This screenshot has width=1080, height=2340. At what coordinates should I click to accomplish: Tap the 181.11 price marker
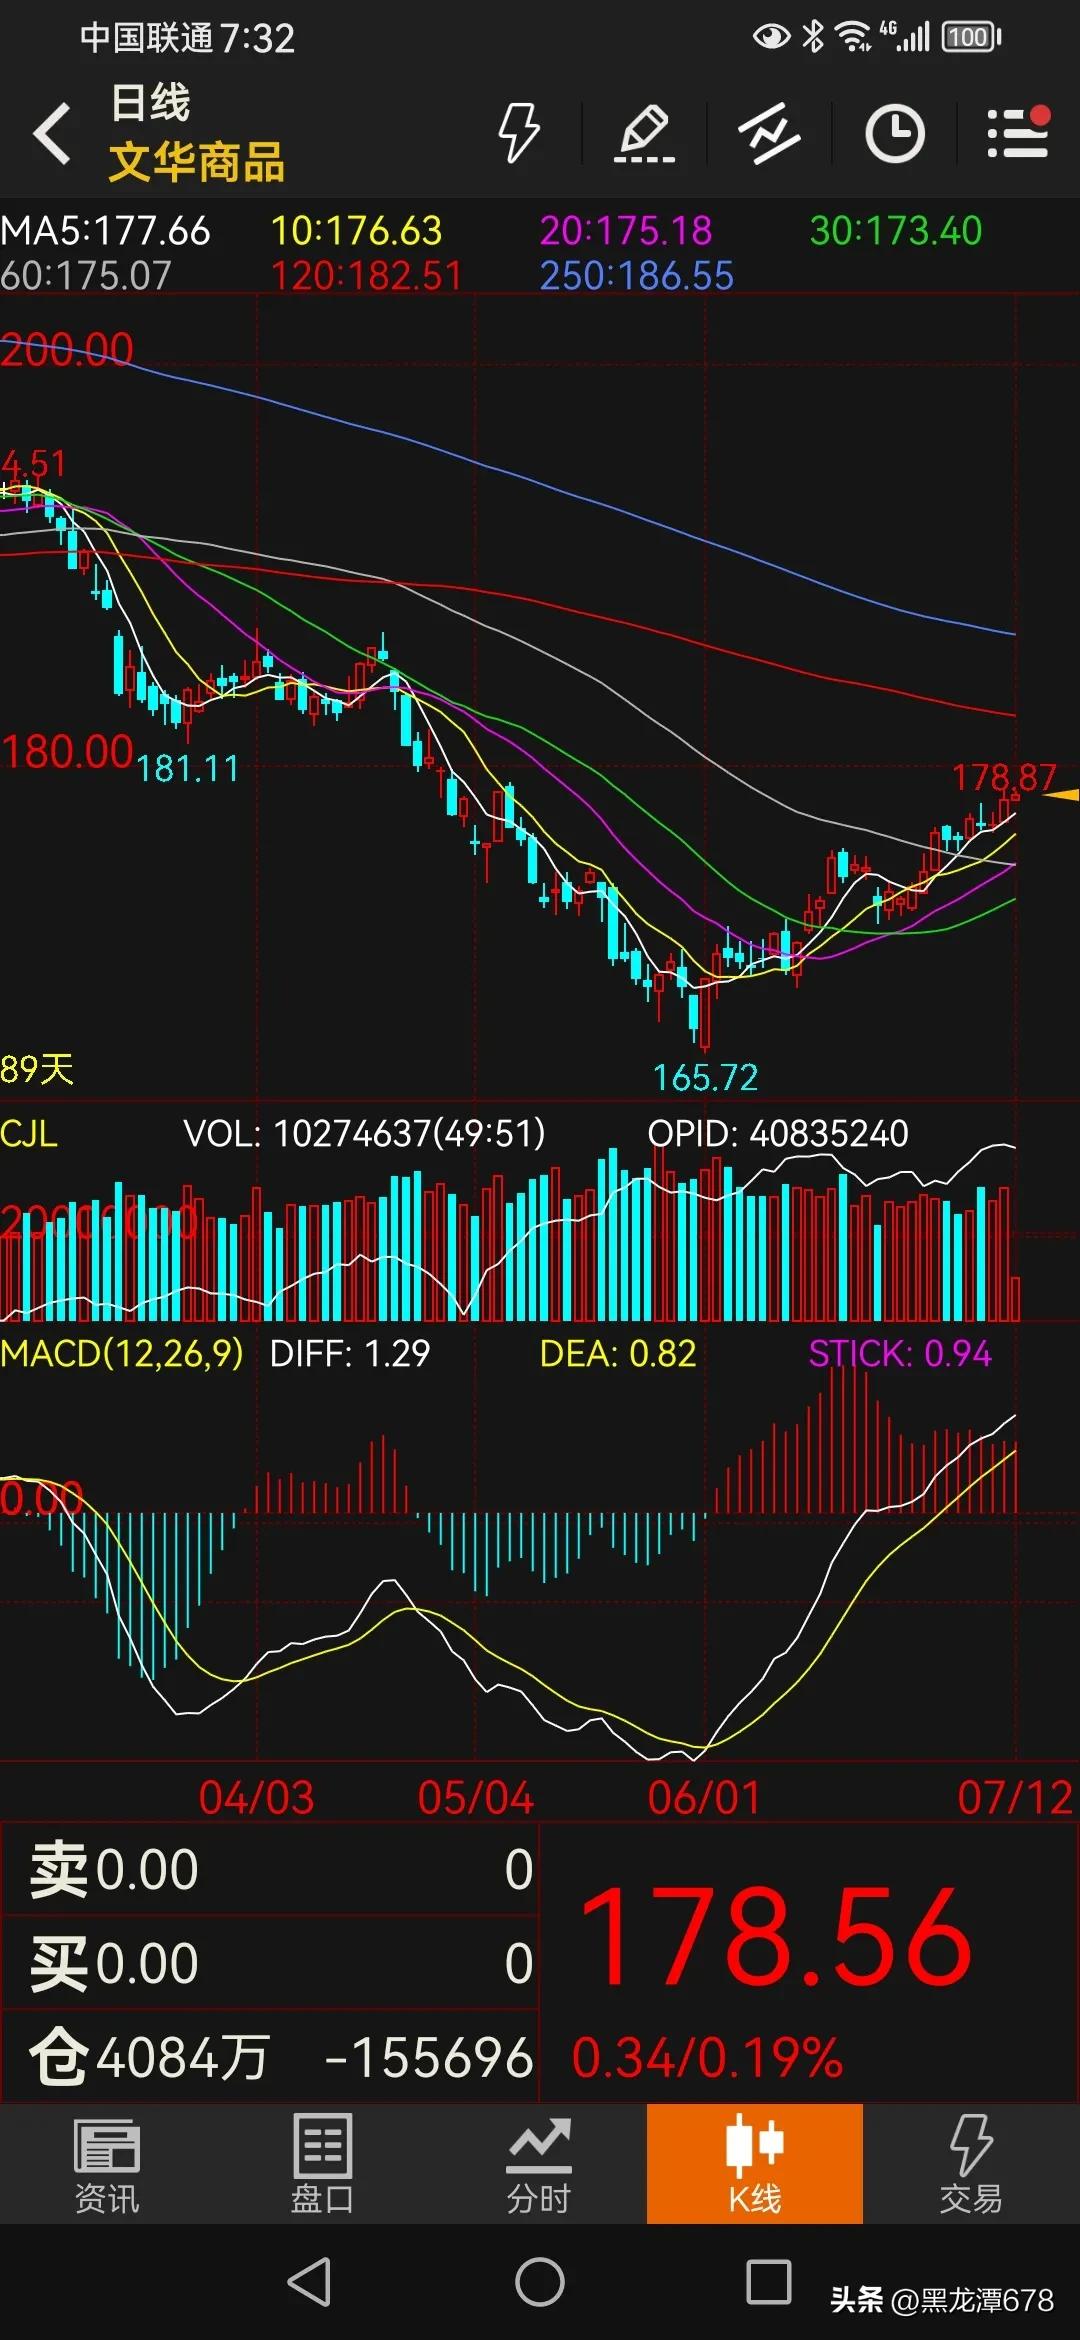click(x=188, y=769)
